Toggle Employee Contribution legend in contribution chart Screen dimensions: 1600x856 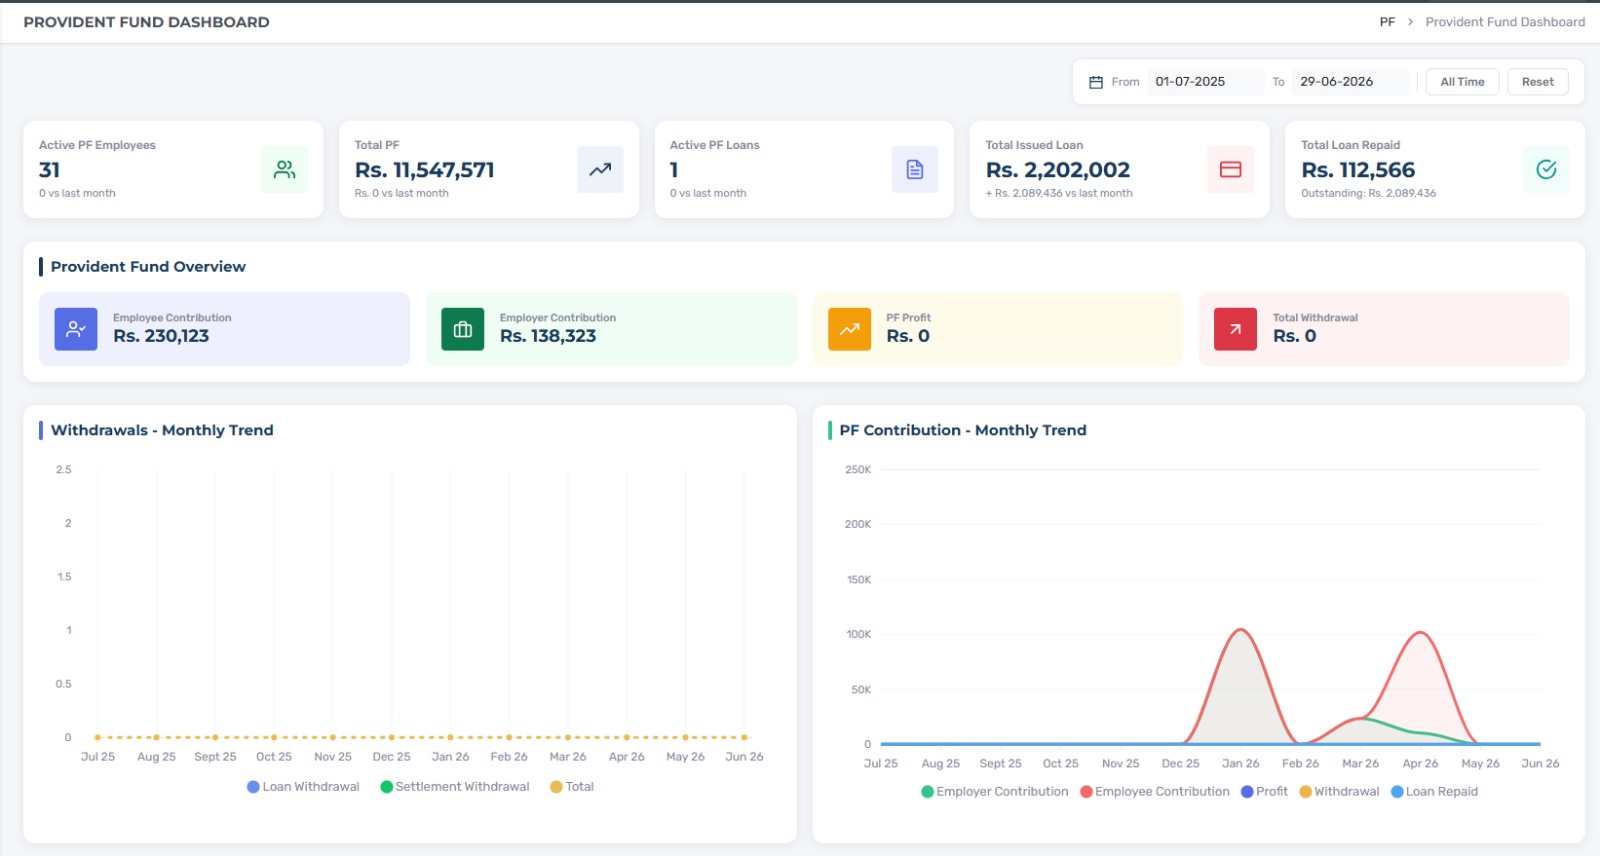(x=1155, y=792)
